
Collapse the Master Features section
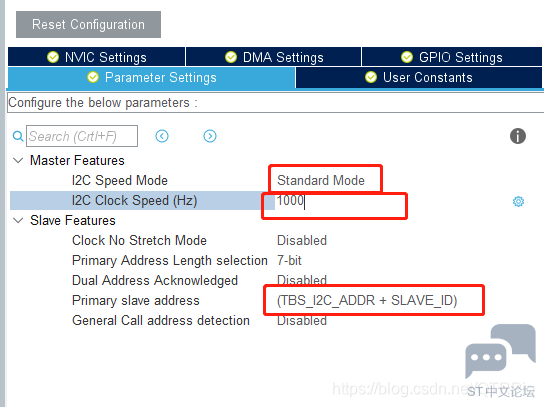click(18, 160)
